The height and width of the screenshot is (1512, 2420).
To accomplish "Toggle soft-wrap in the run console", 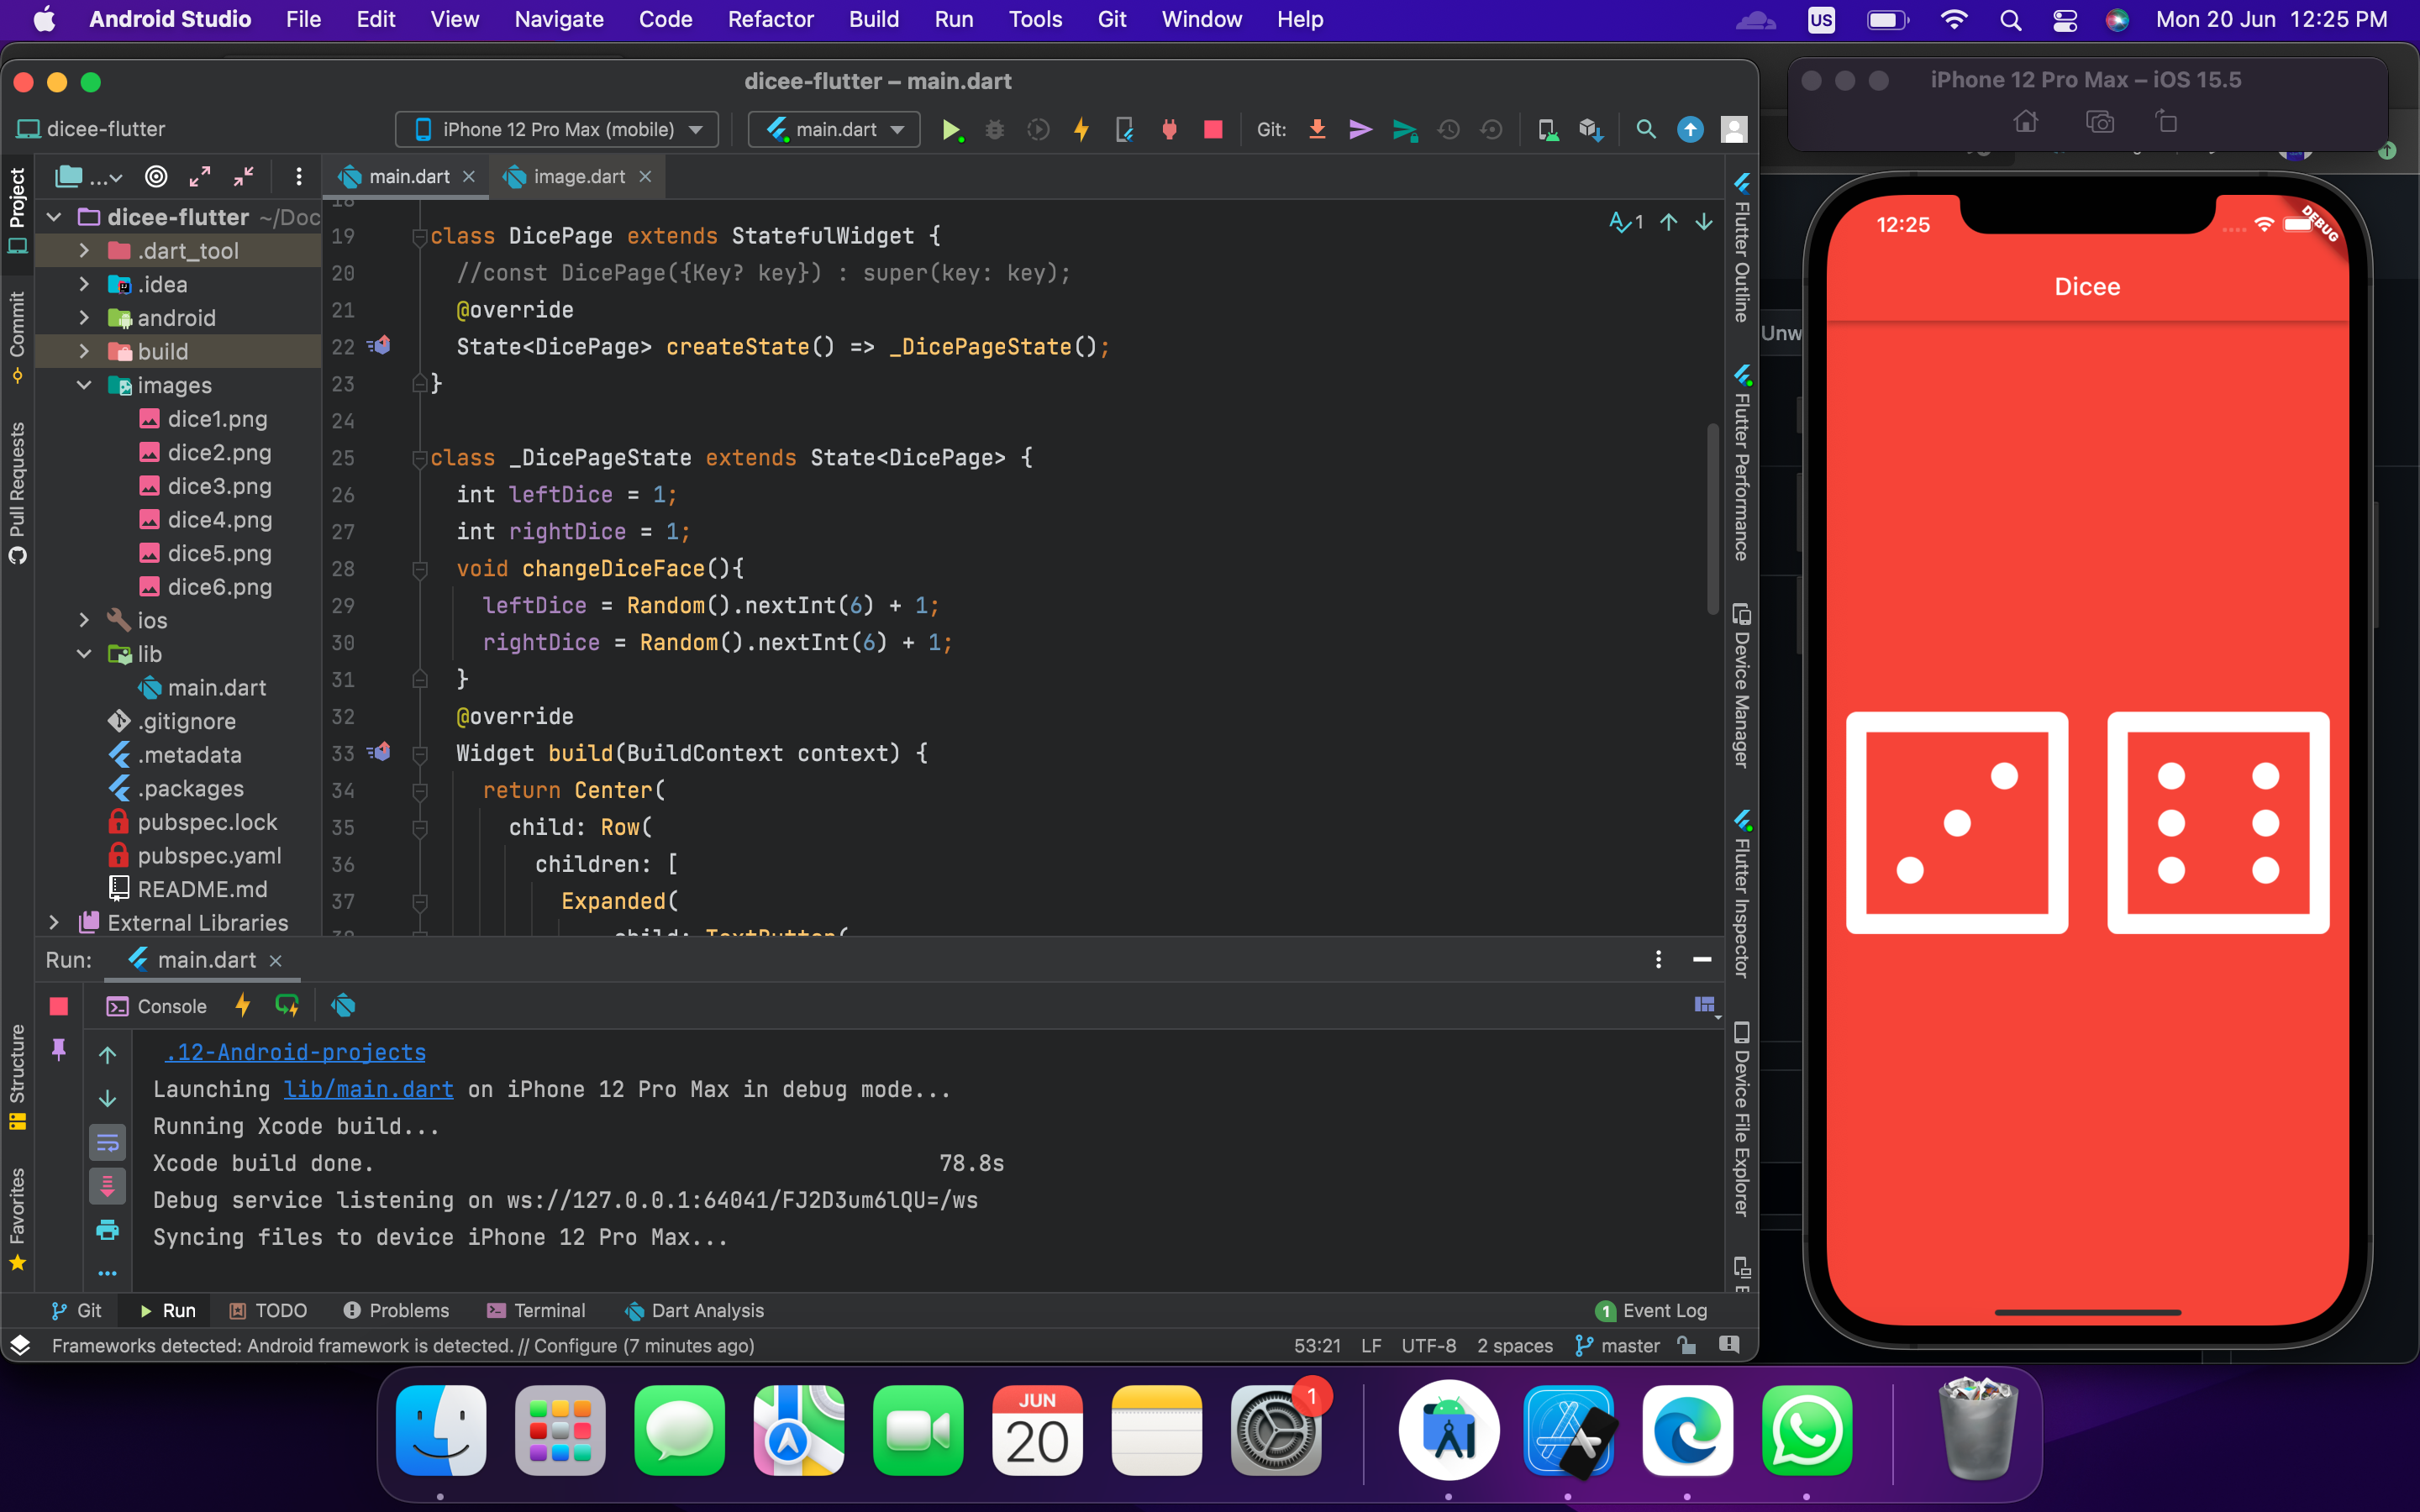I will pyautogui.click(x=108, y=1143).
